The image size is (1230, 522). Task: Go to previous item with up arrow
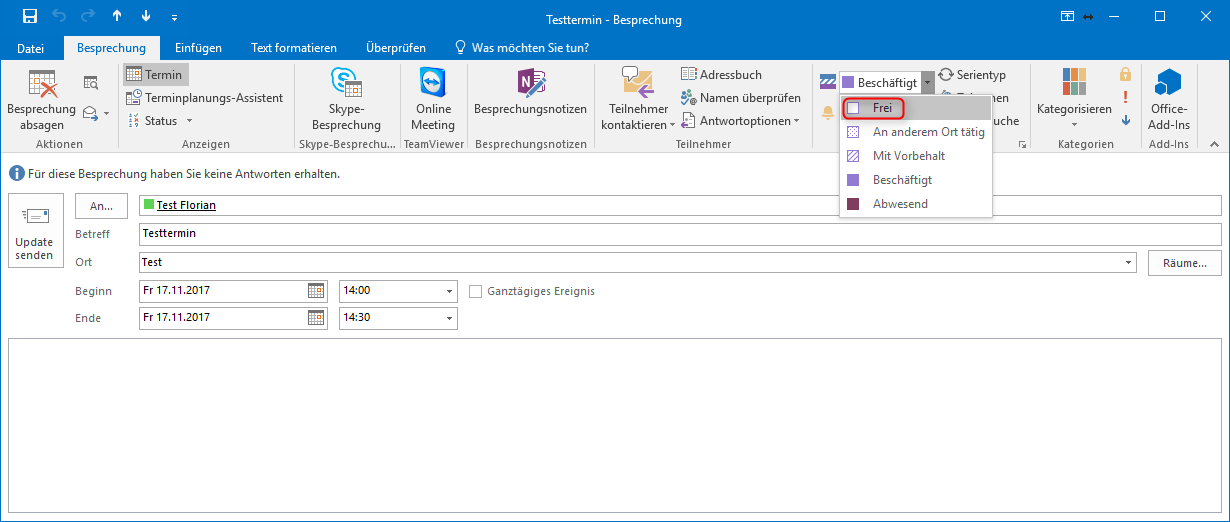click(117, 17)
